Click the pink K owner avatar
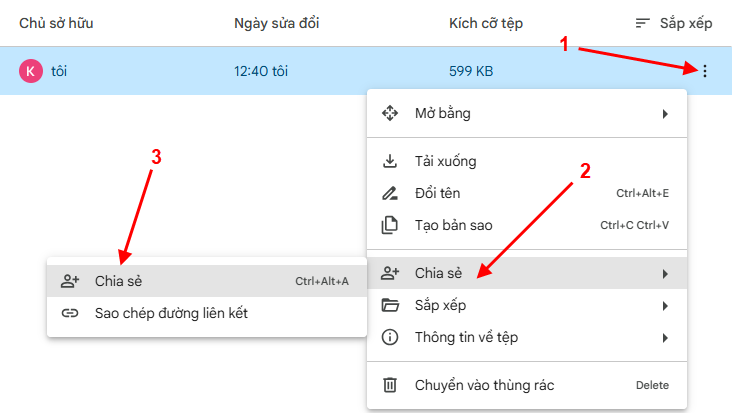 click(x=31, y=71)
